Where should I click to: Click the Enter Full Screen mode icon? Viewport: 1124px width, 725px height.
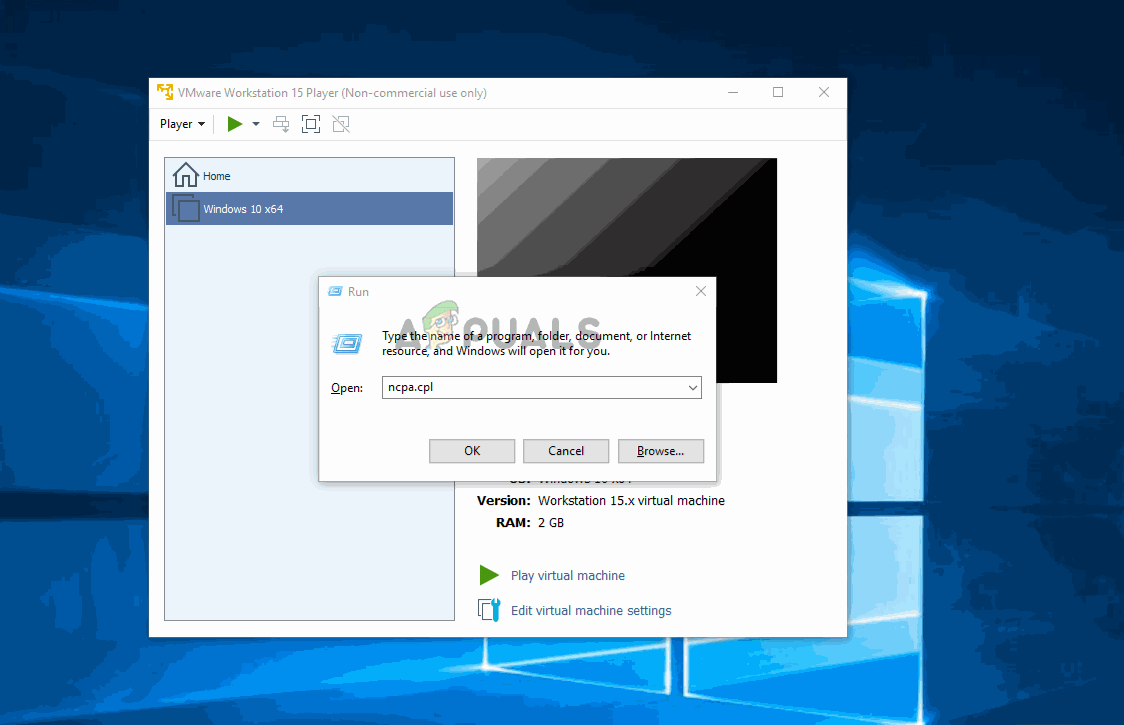point(311,123)
